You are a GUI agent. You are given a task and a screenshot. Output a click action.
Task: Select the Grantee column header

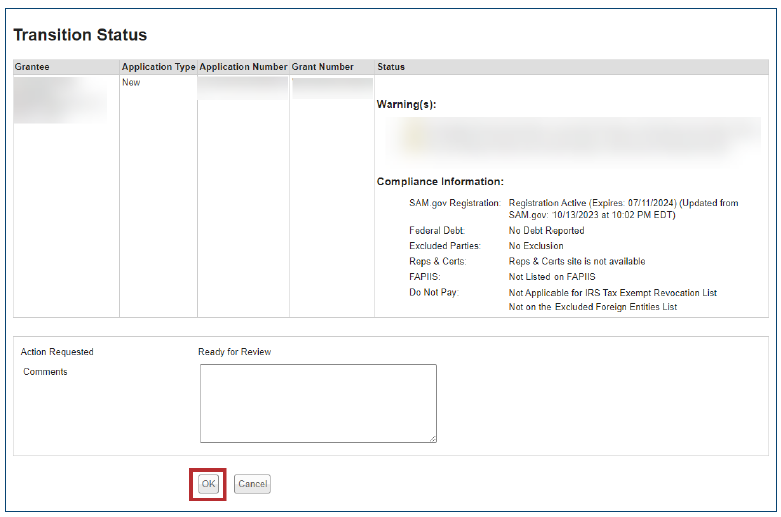tap(32, 67)
